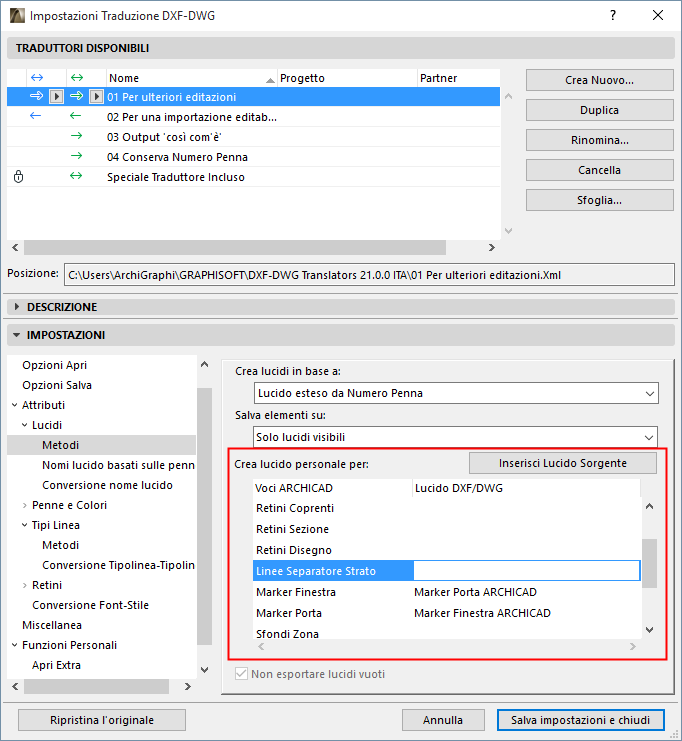Click the Cancella button
682x741 pixels.
[599, 170]
